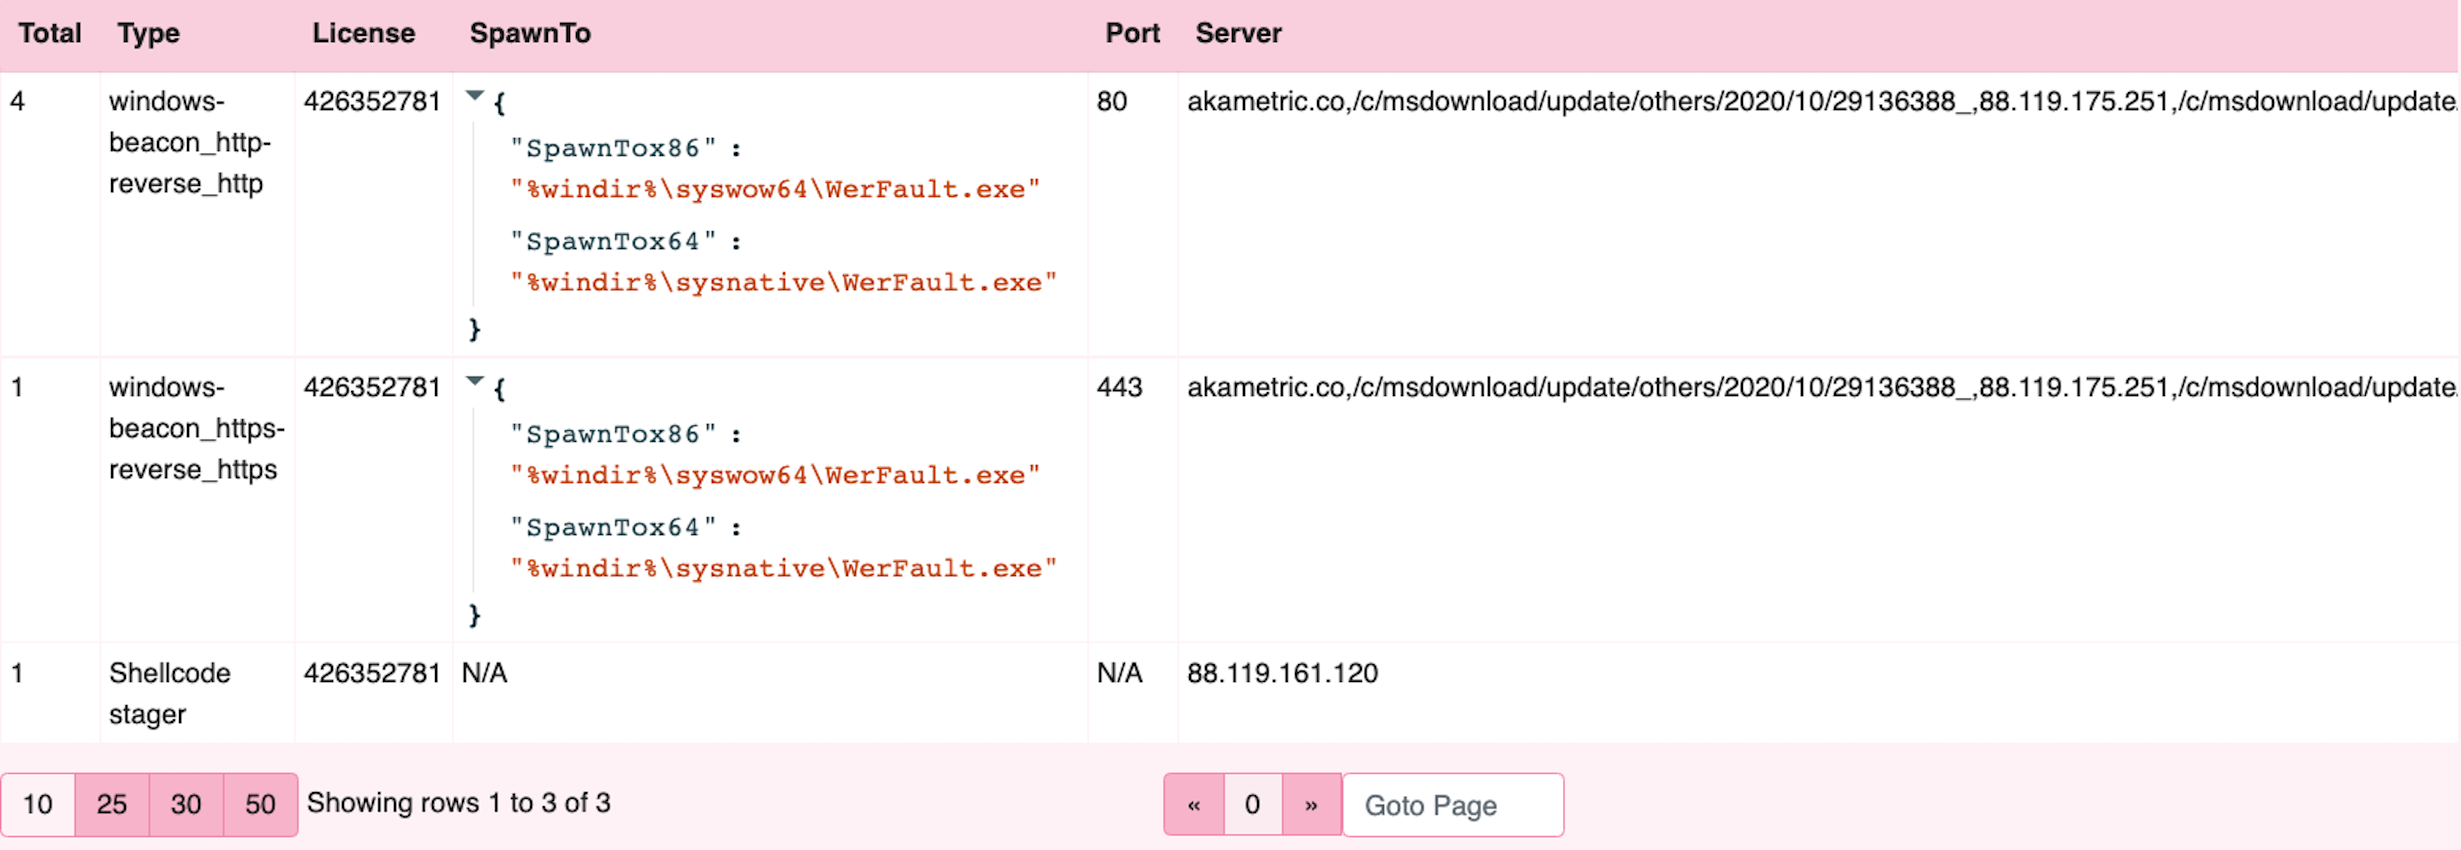This screenshot has height=850, width=2461.
Task: Go to the next page with »
Action: tap(1311, 805)
